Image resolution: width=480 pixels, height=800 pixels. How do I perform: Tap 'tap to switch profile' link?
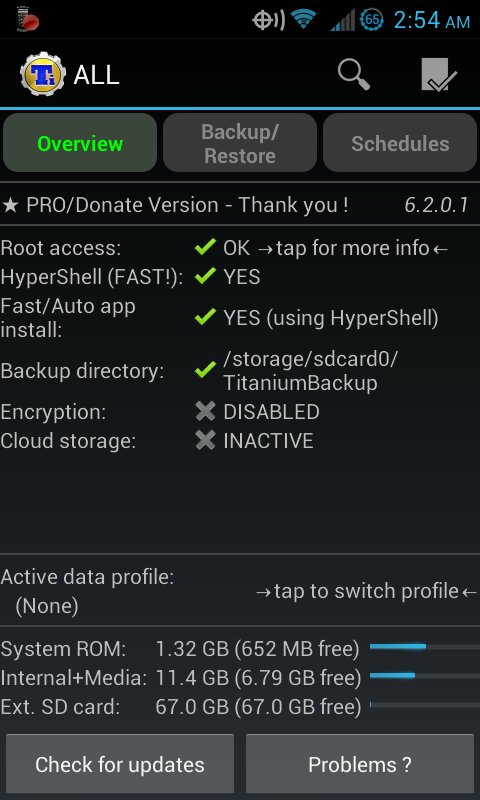366,591
